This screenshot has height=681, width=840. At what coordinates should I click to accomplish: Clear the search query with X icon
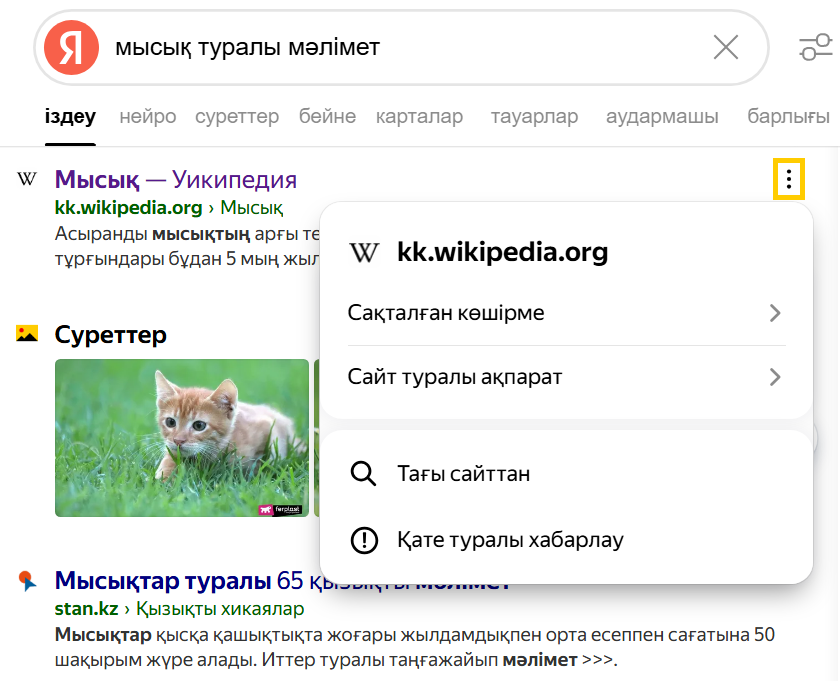tap(725, 47)
